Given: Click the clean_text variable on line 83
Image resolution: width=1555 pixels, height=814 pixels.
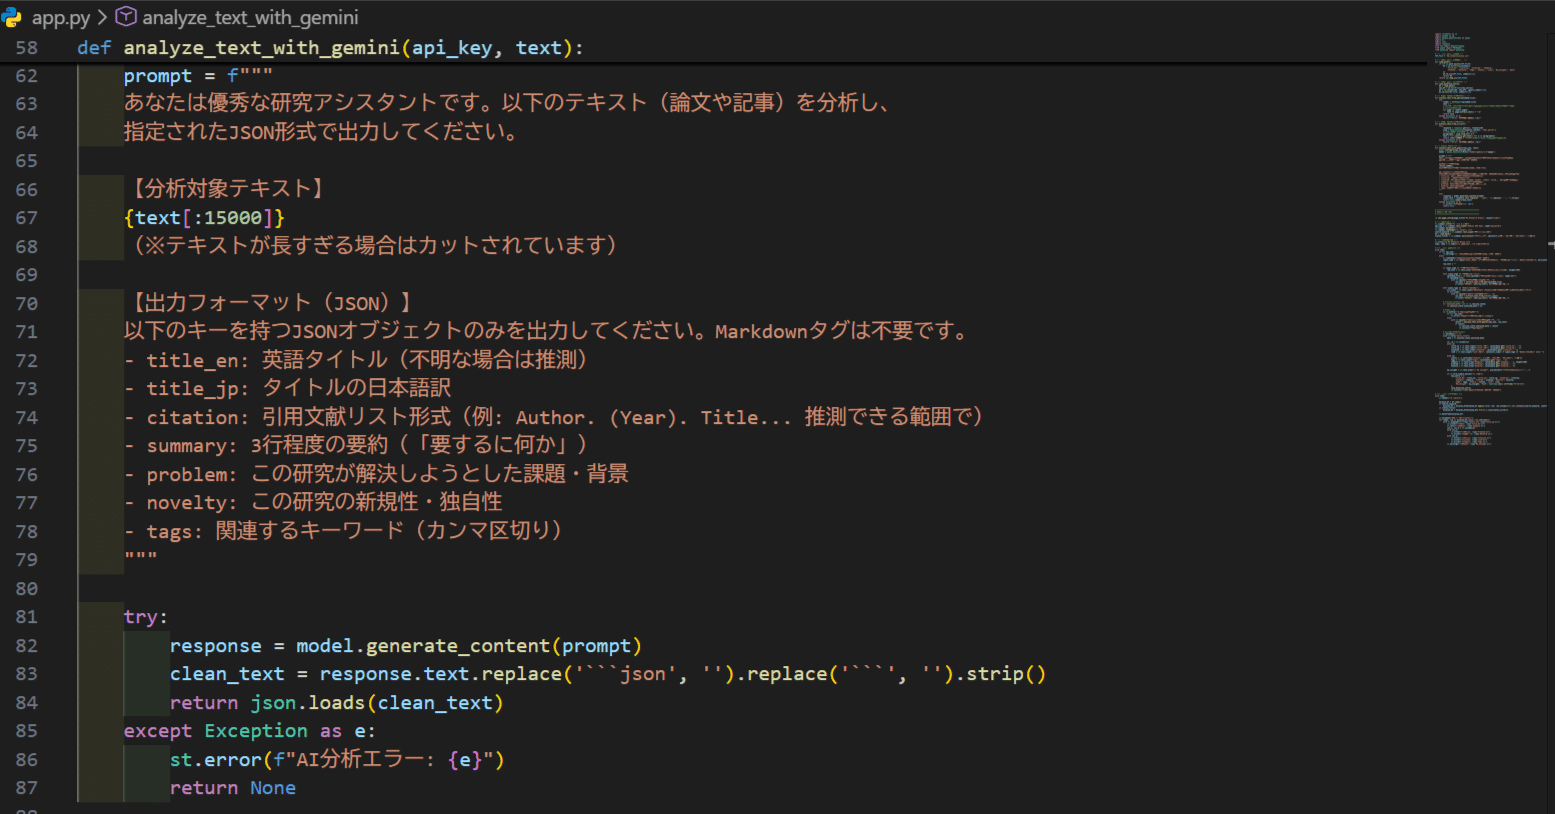Looking at the screenshot, I should click(x=227, y=673).
